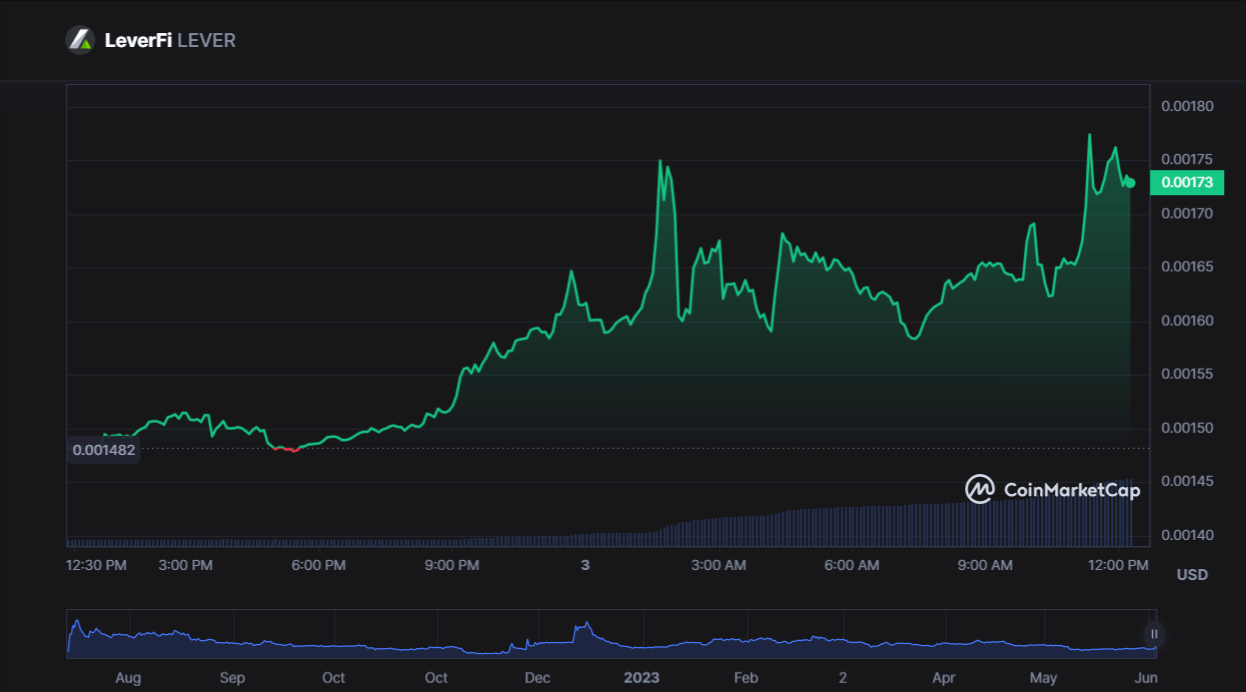Click the USD currency label
The width and height of the screenshot is (1246, 692).
[x=1192, y=575]
